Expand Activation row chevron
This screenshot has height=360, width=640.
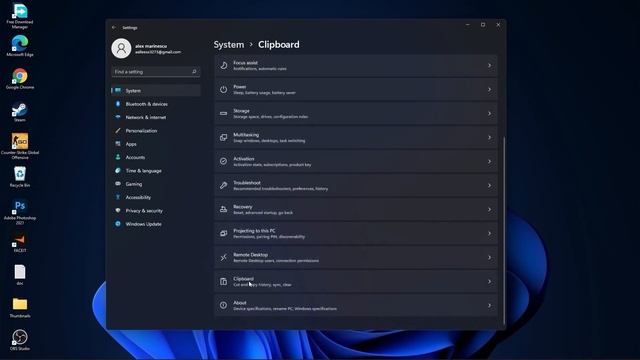489,161
